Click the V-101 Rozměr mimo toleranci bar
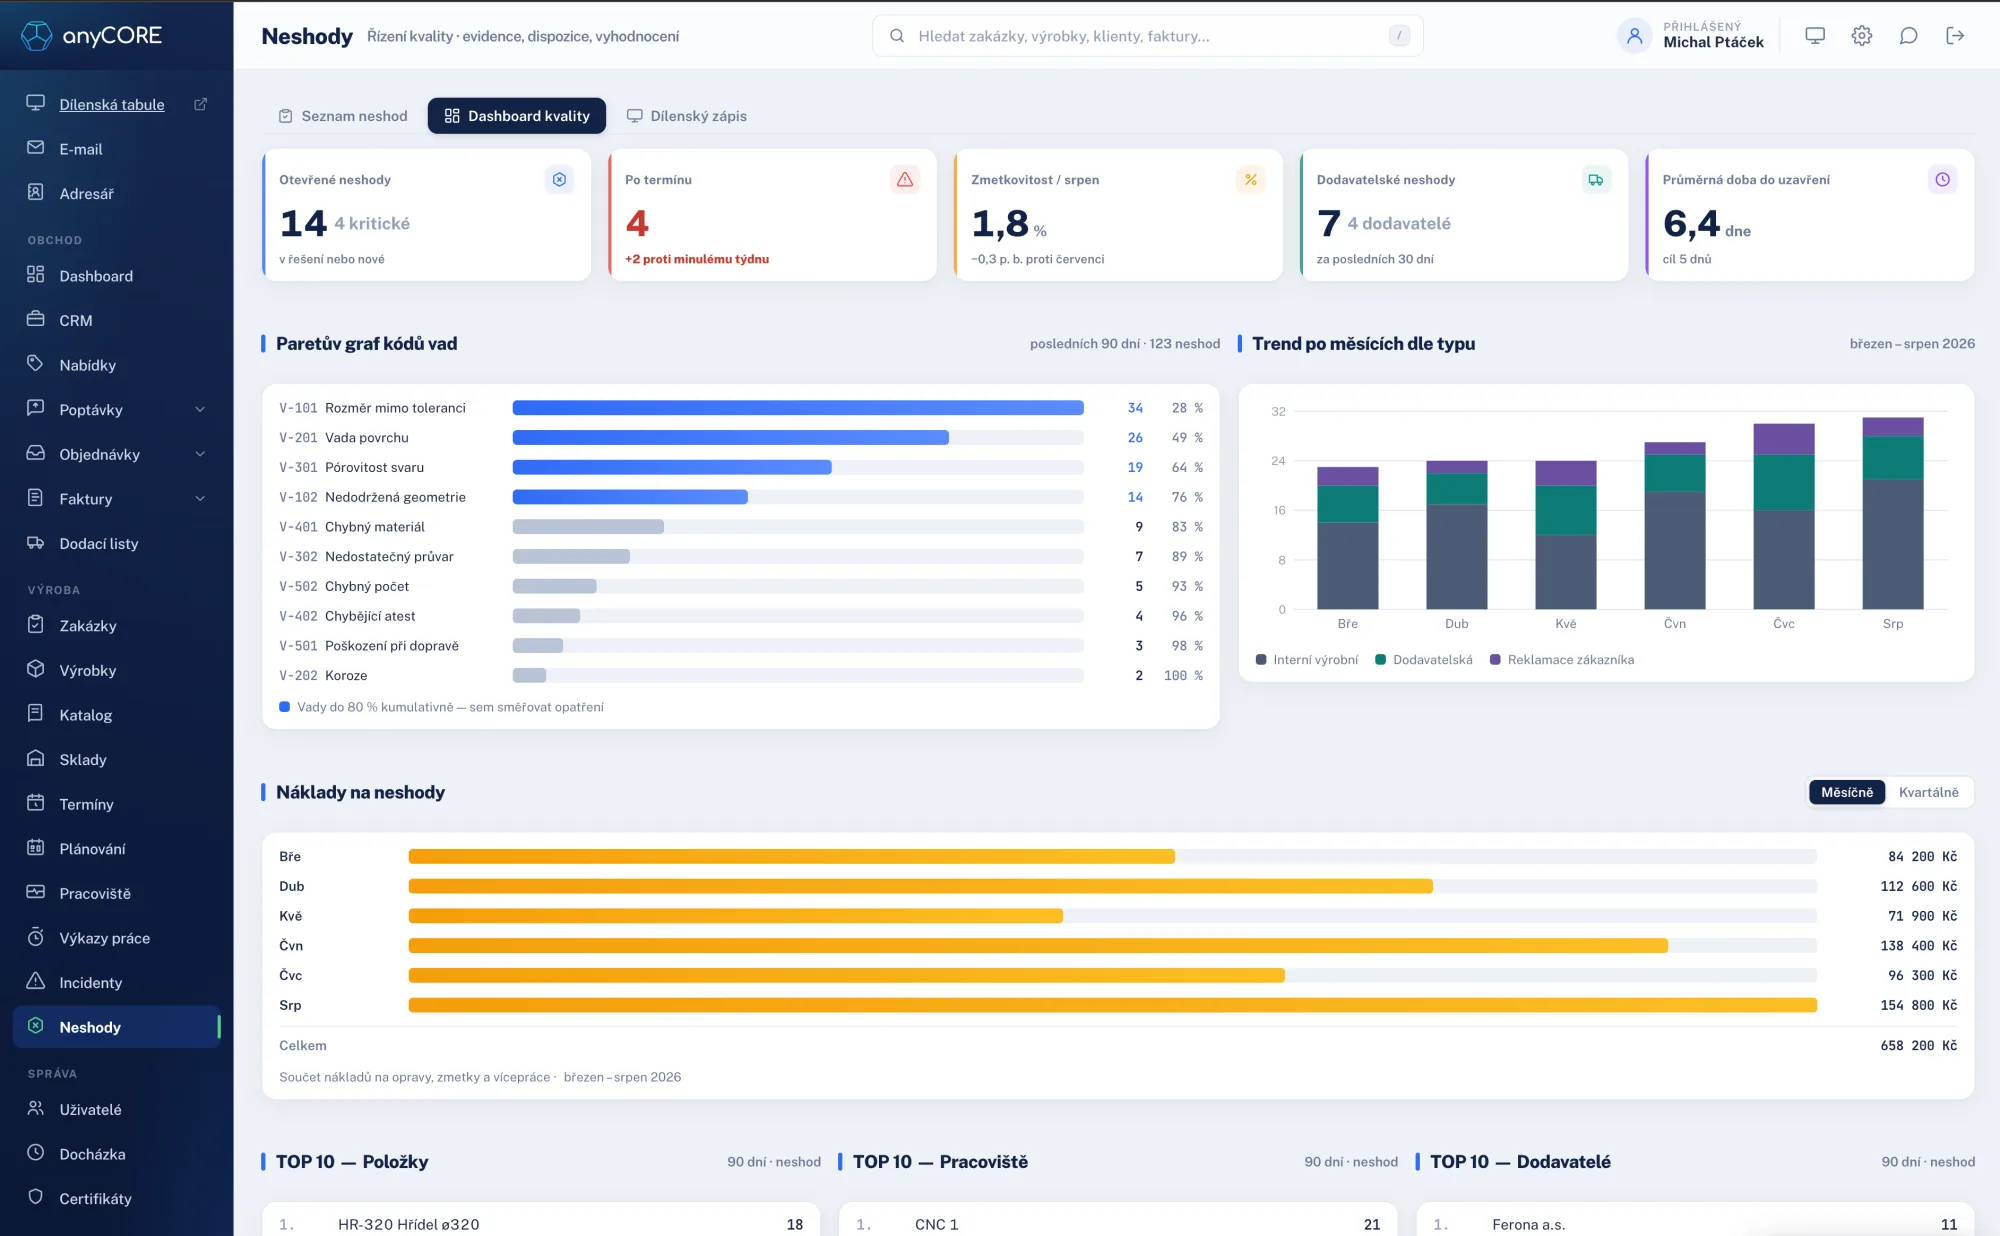This screenshot has width=2000, height=1236. click(798, 408)
